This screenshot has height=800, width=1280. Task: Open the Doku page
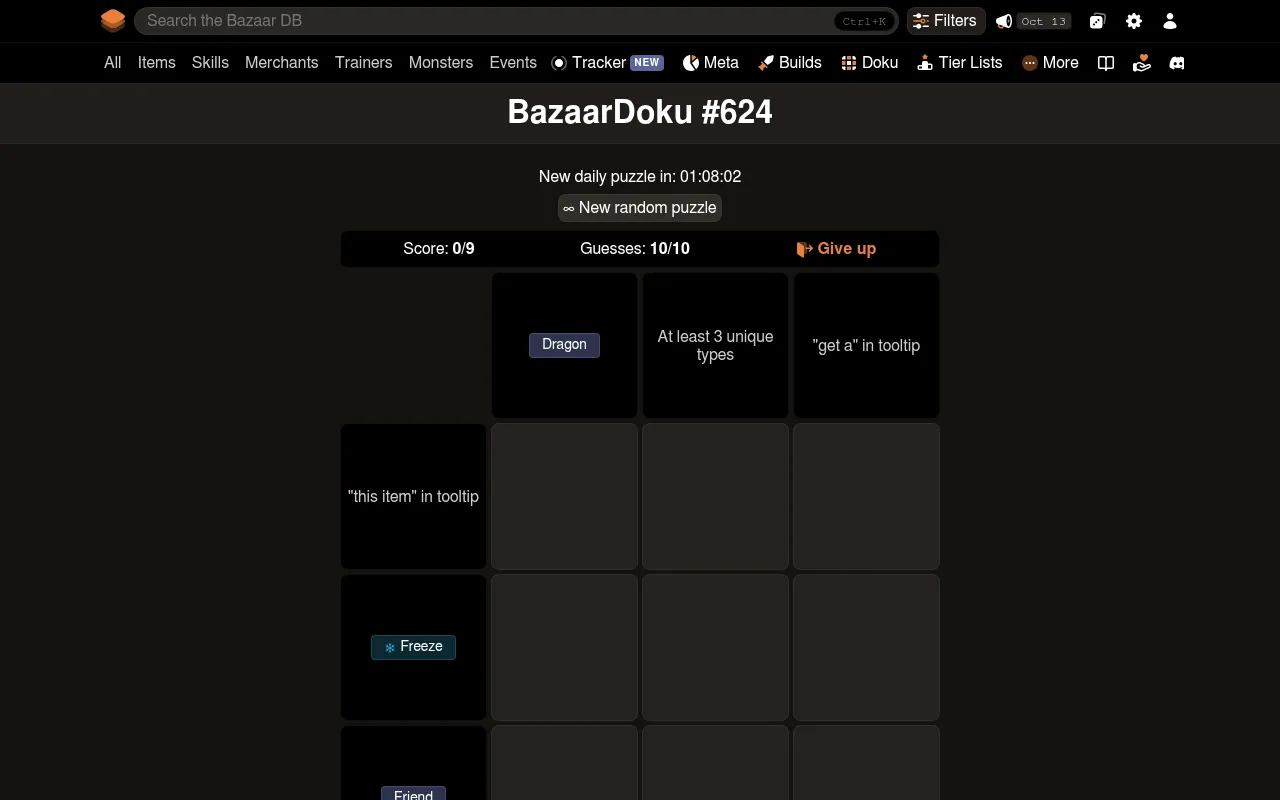coord(869,62)
